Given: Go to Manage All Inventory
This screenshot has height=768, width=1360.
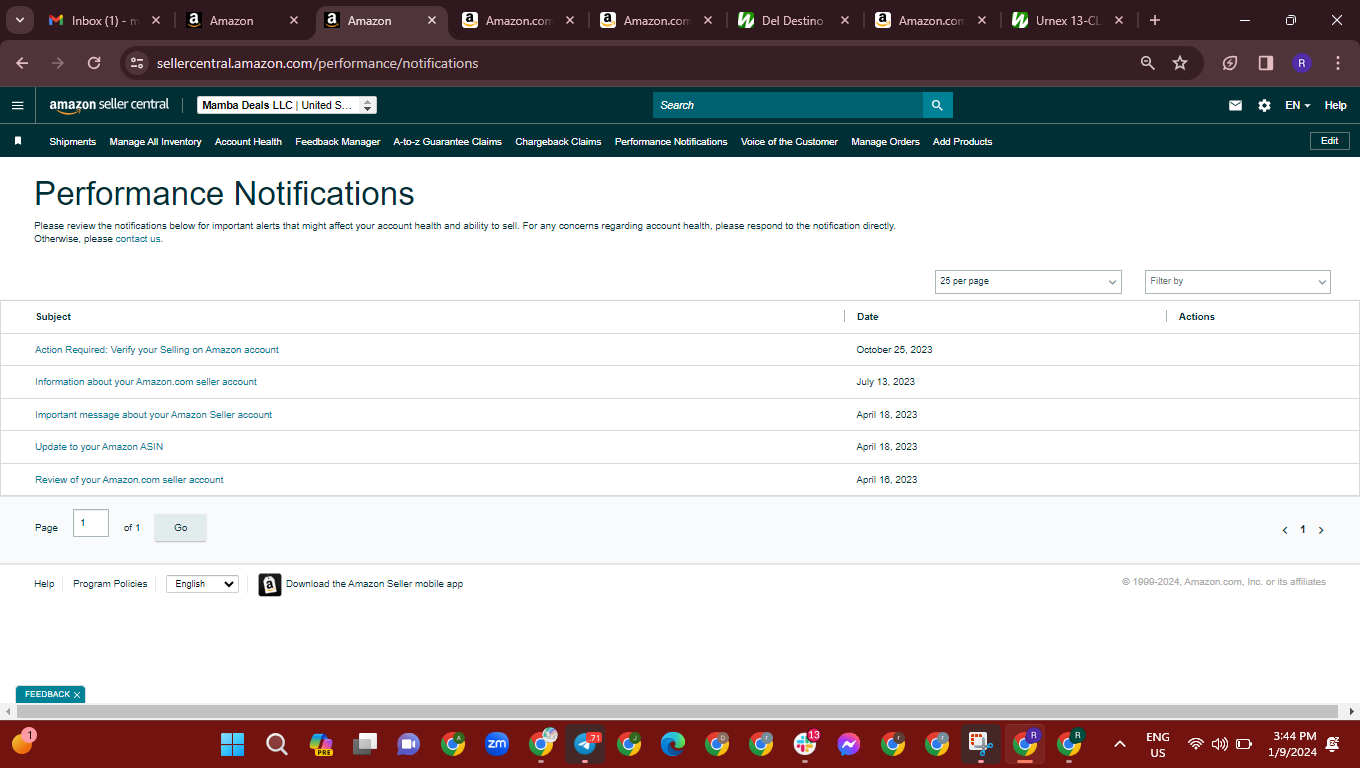Looking at the screenshot, I should click(155, 142).
